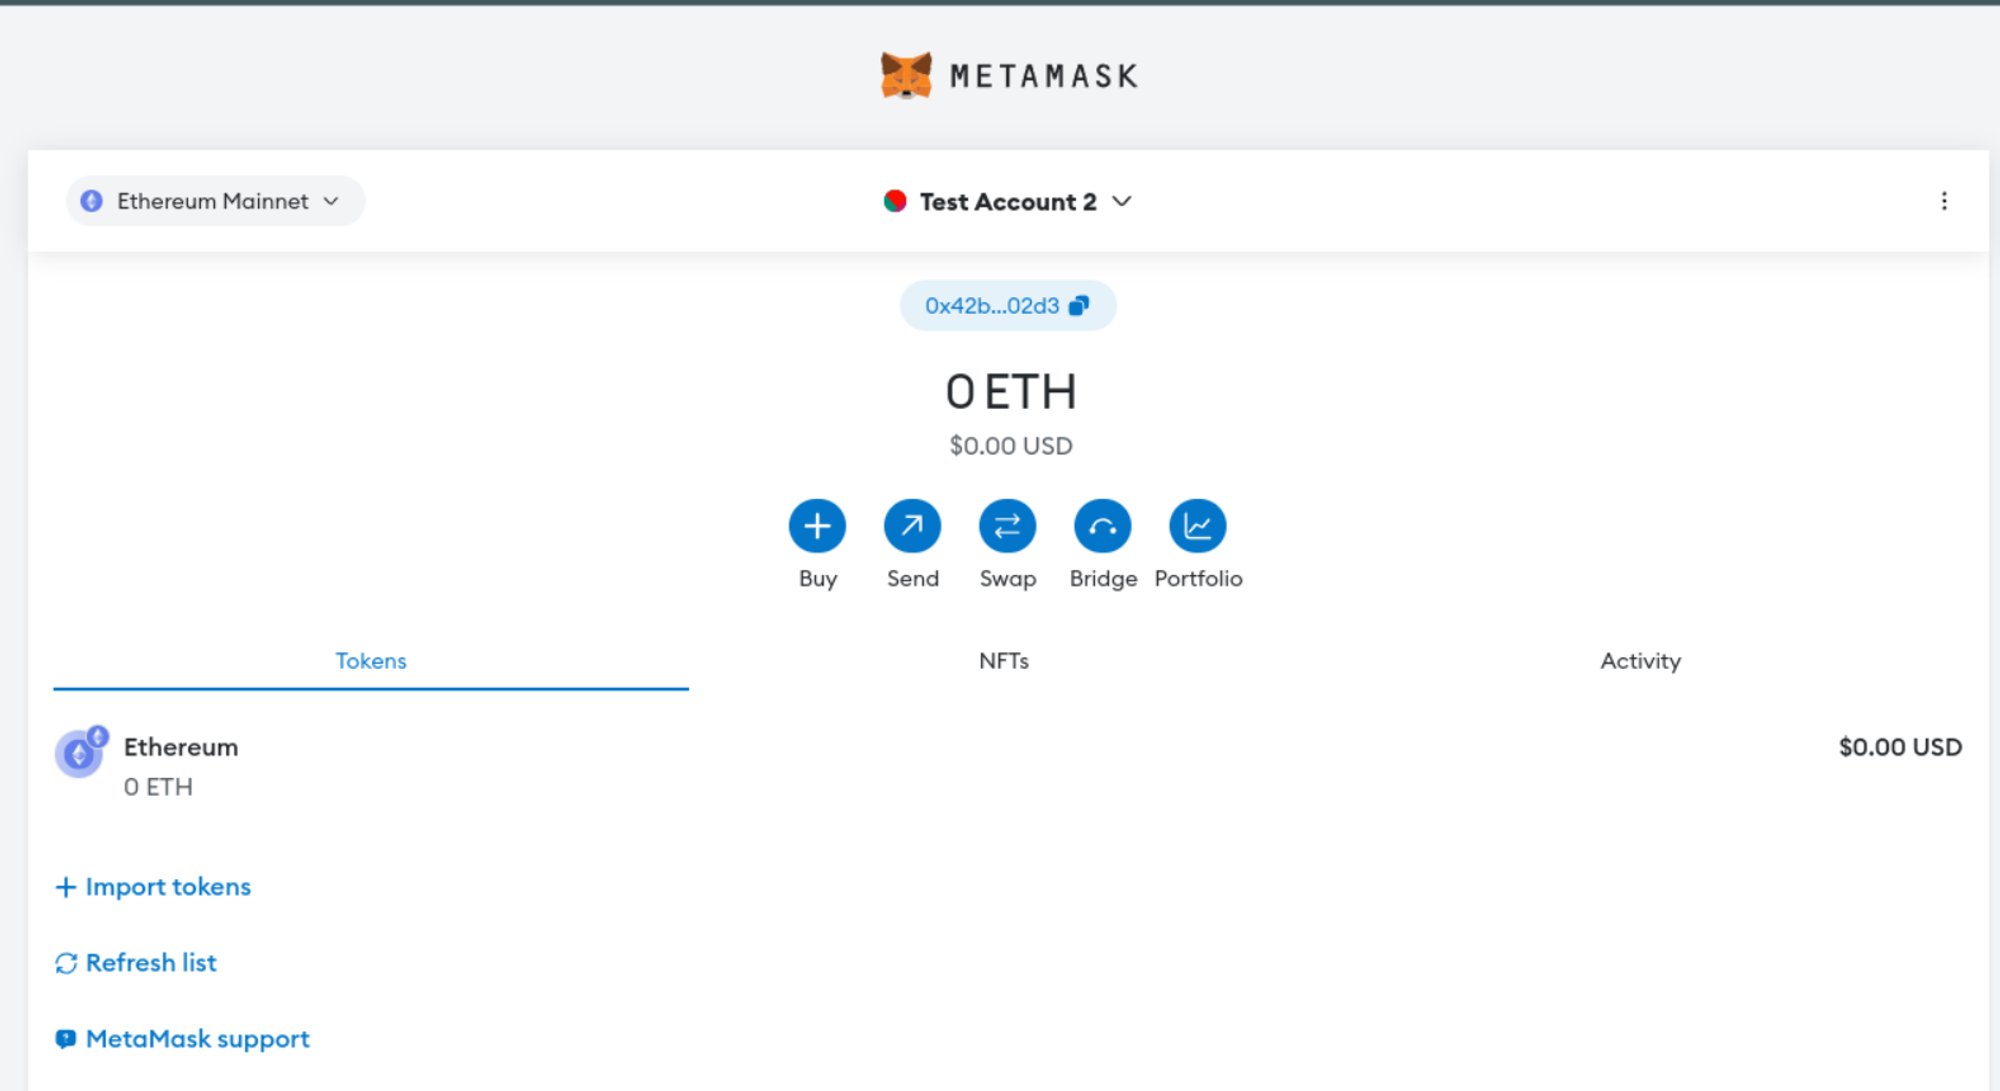Open the MetaMask support link
The height and width of the screenshot is (1091, 2000).
(x=182, y=1039)
